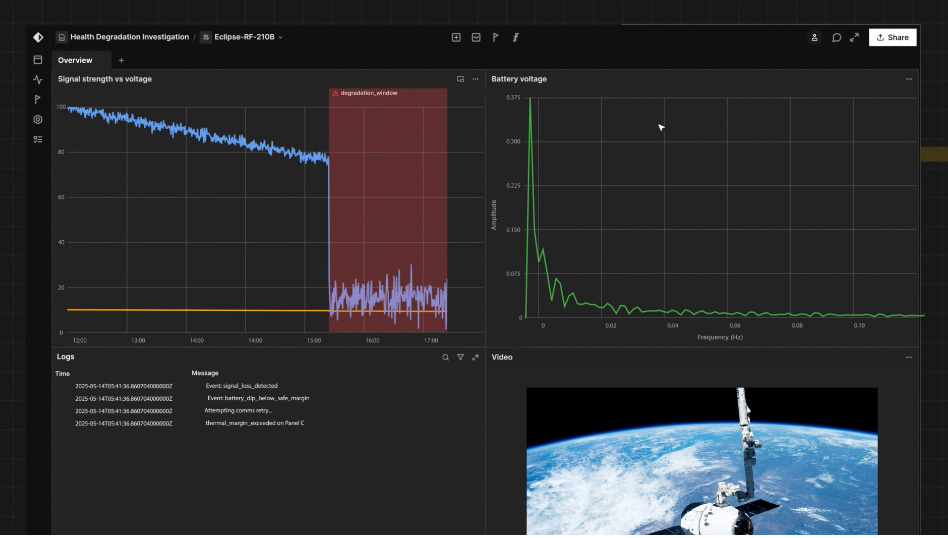
Task: Switch to the Overview tab
Action: point(75,60)
